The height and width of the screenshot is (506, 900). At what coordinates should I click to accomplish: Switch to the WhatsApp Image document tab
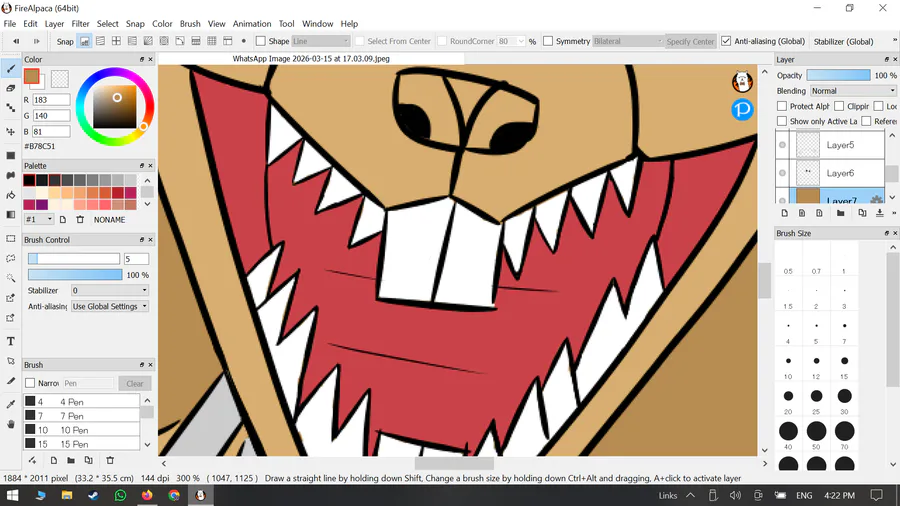pyautogui.click(x=311, y=59)
